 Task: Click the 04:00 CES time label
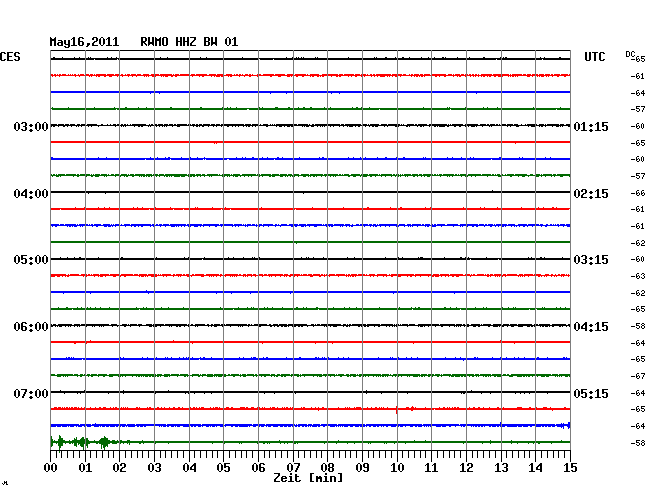pyautogui.click(x=31, y=194)
